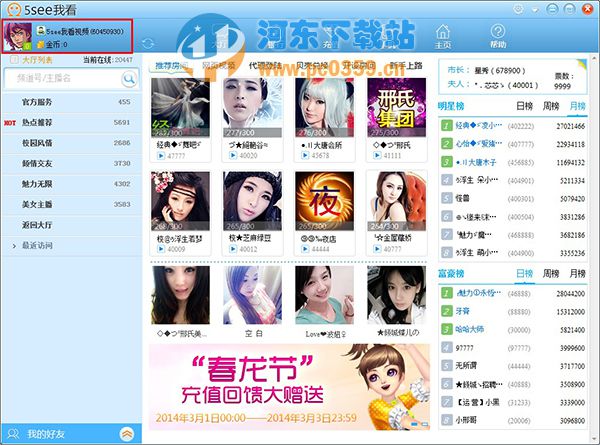Image resolution: width=600 pixels, height=445 pixels.
Task: Expand the 我的好友 panel with the up arrows
Action: click(x=127, y=434)
